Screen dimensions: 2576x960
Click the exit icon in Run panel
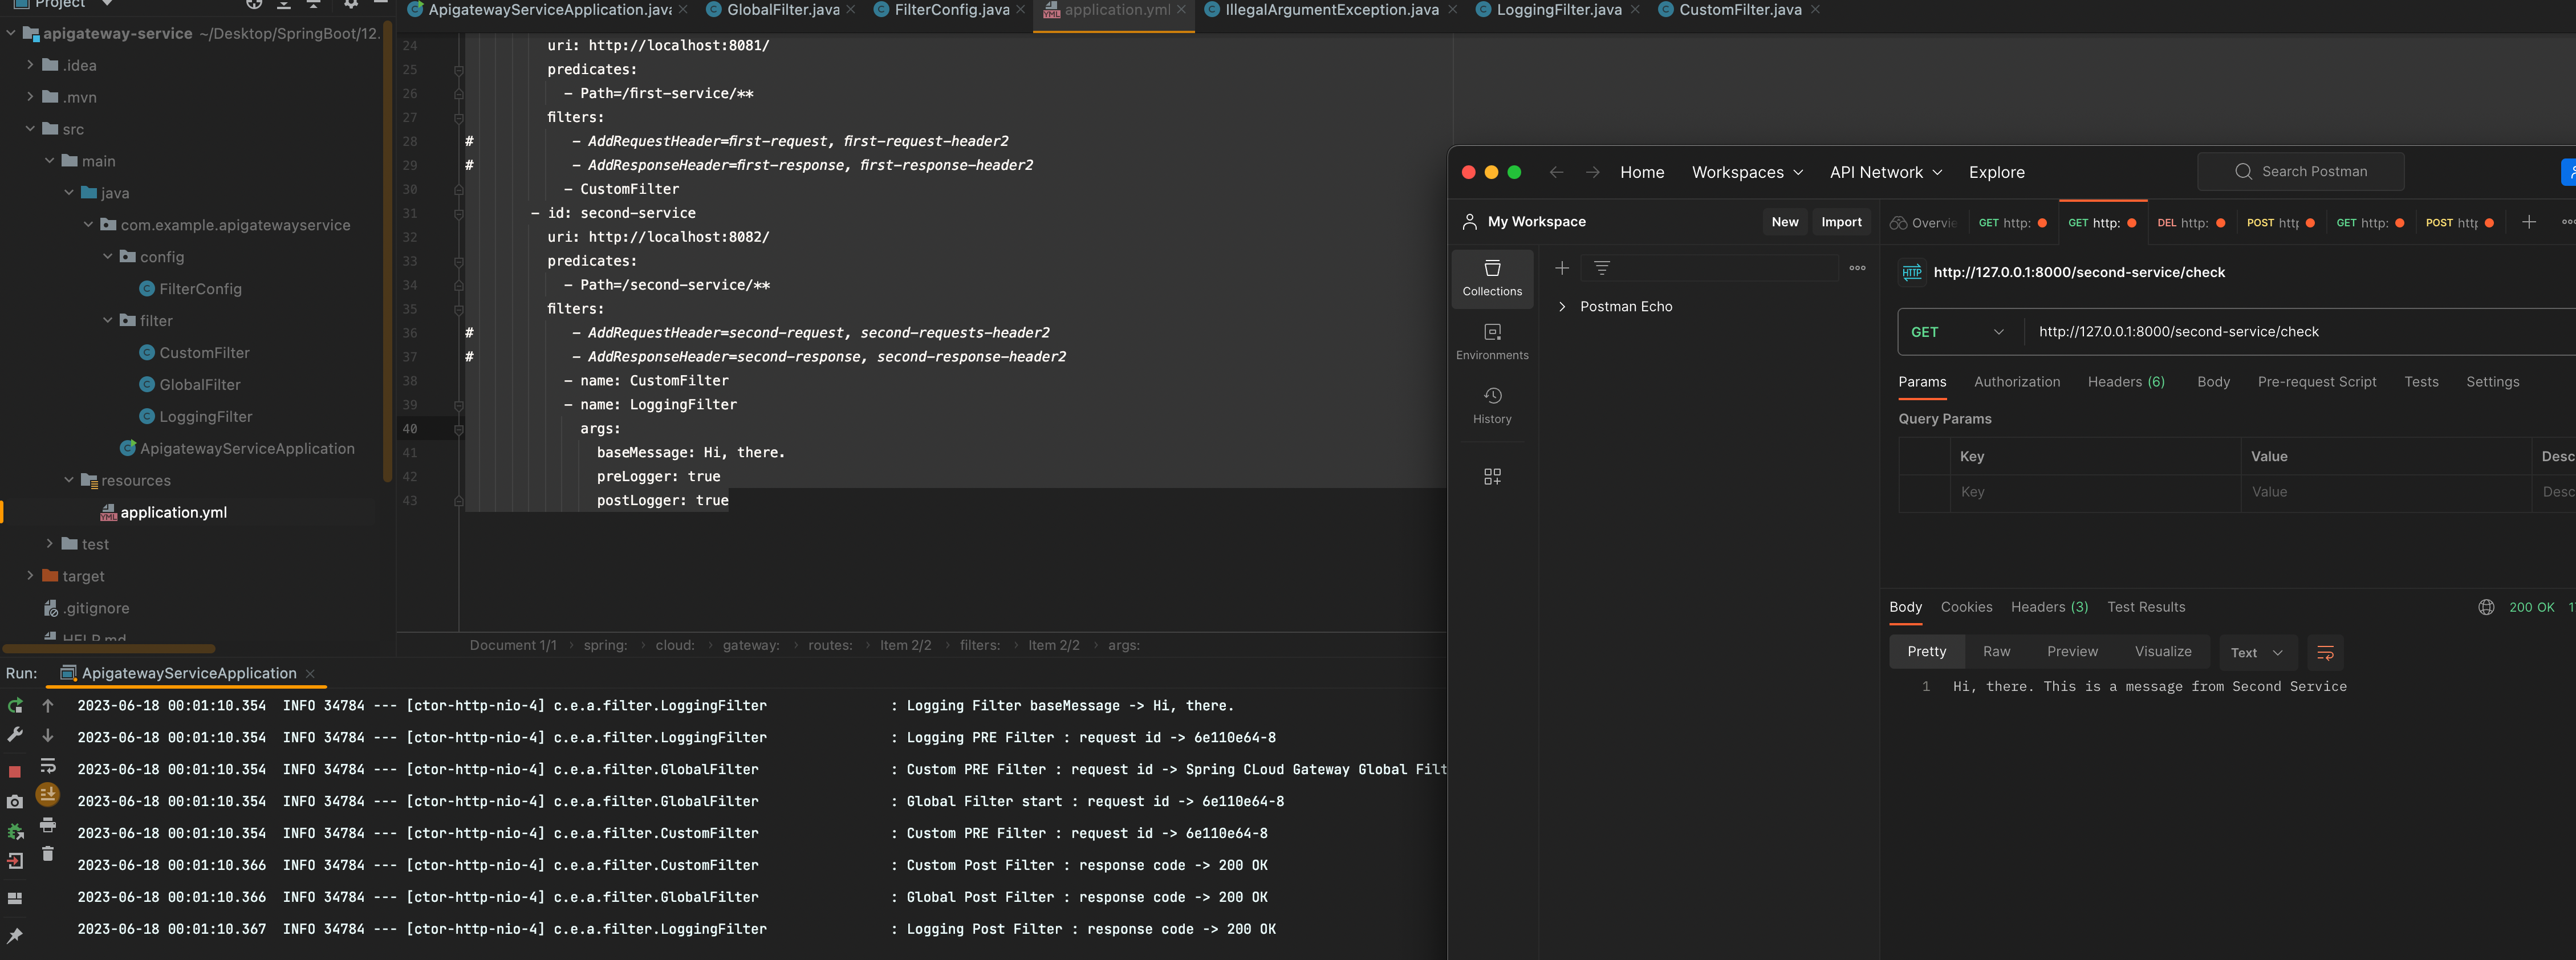(15, 861)
